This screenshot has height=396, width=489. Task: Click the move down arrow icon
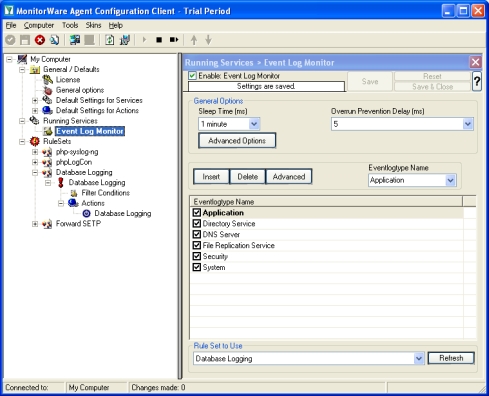coord(208,40)
